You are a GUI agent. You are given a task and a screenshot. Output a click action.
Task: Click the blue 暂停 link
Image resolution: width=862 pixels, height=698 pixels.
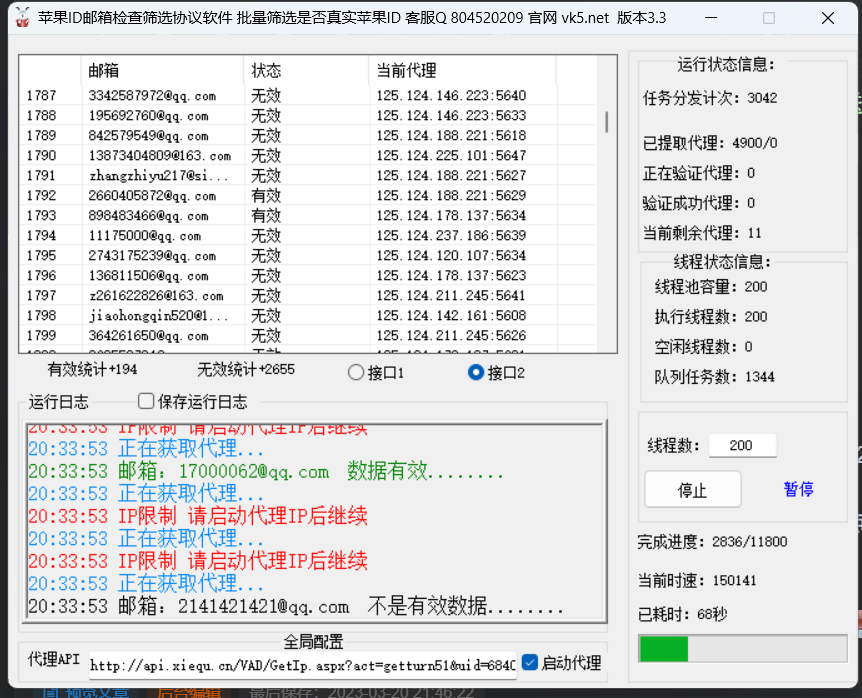pyautogui.click(x=798, y=489)
